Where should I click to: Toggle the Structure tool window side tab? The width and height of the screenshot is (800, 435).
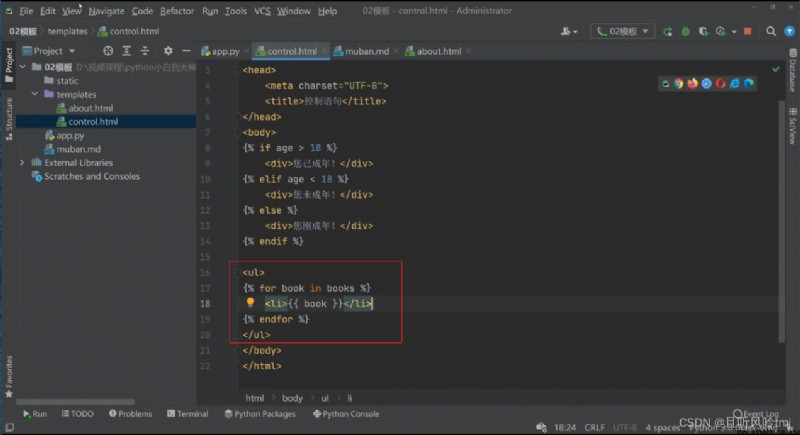(x=9, y=119)
